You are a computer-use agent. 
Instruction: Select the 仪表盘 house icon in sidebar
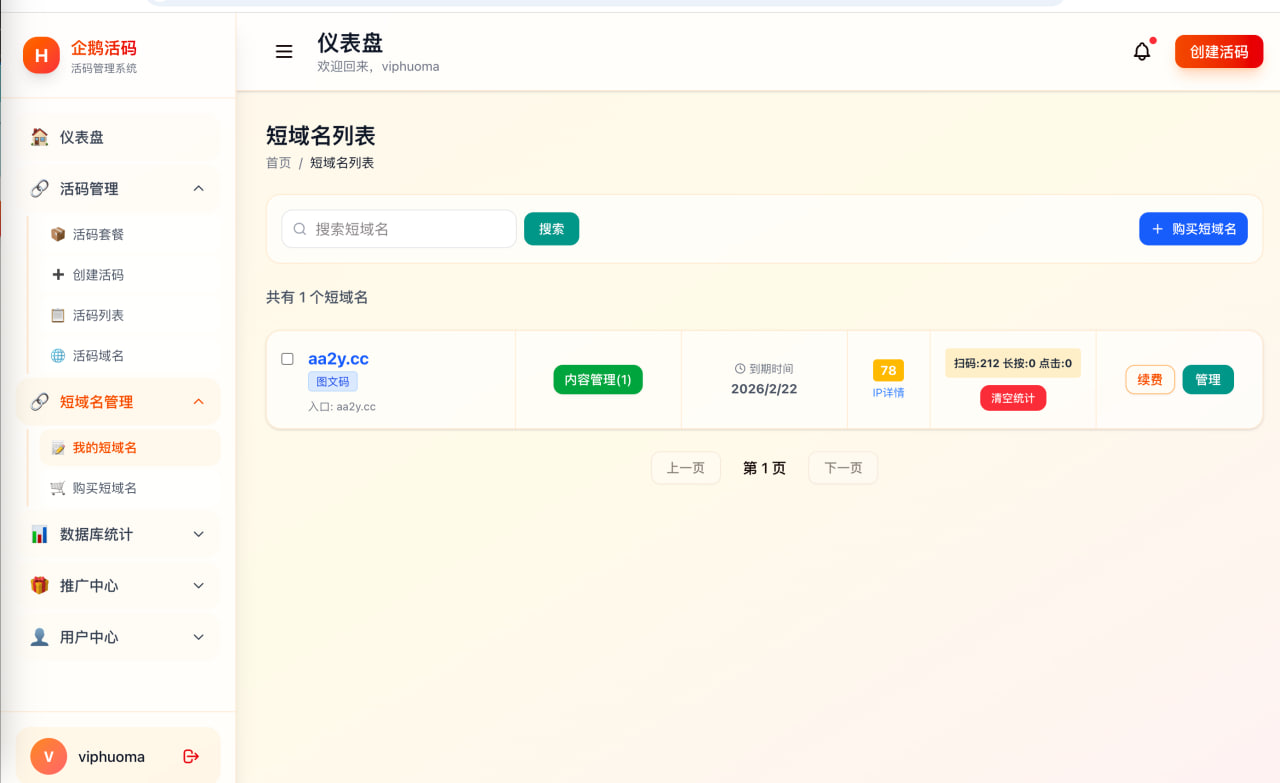click(37, 137)
